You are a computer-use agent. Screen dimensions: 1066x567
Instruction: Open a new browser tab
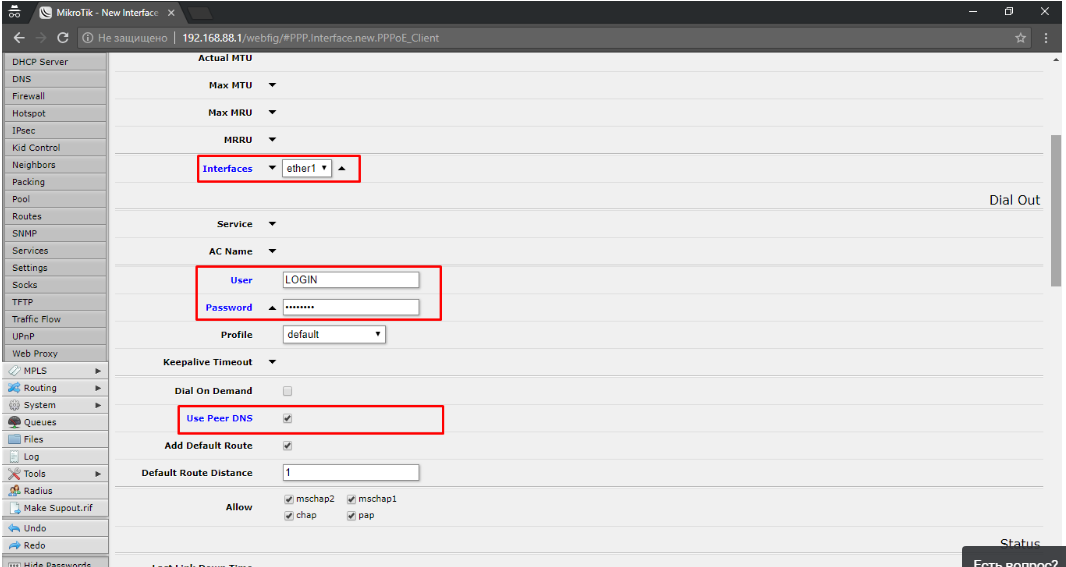tap(199, 13)
